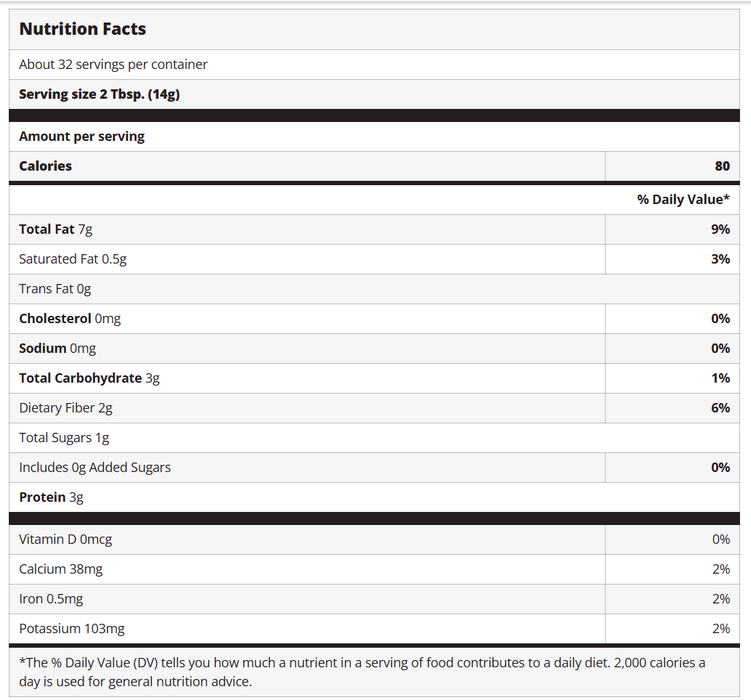Click the Includes 0g Added Sugars text

pos(95,467)
